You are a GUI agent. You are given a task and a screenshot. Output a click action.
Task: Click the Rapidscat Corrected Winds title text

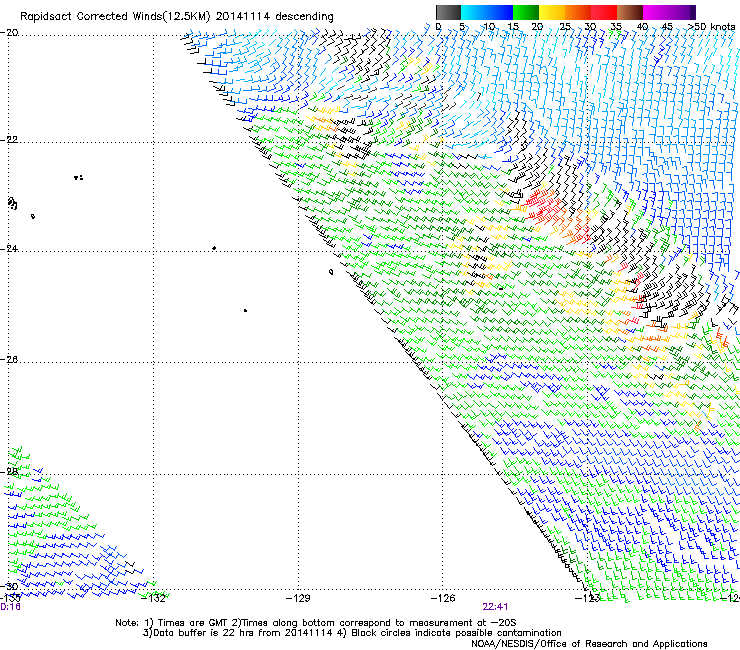click(177, 17)
